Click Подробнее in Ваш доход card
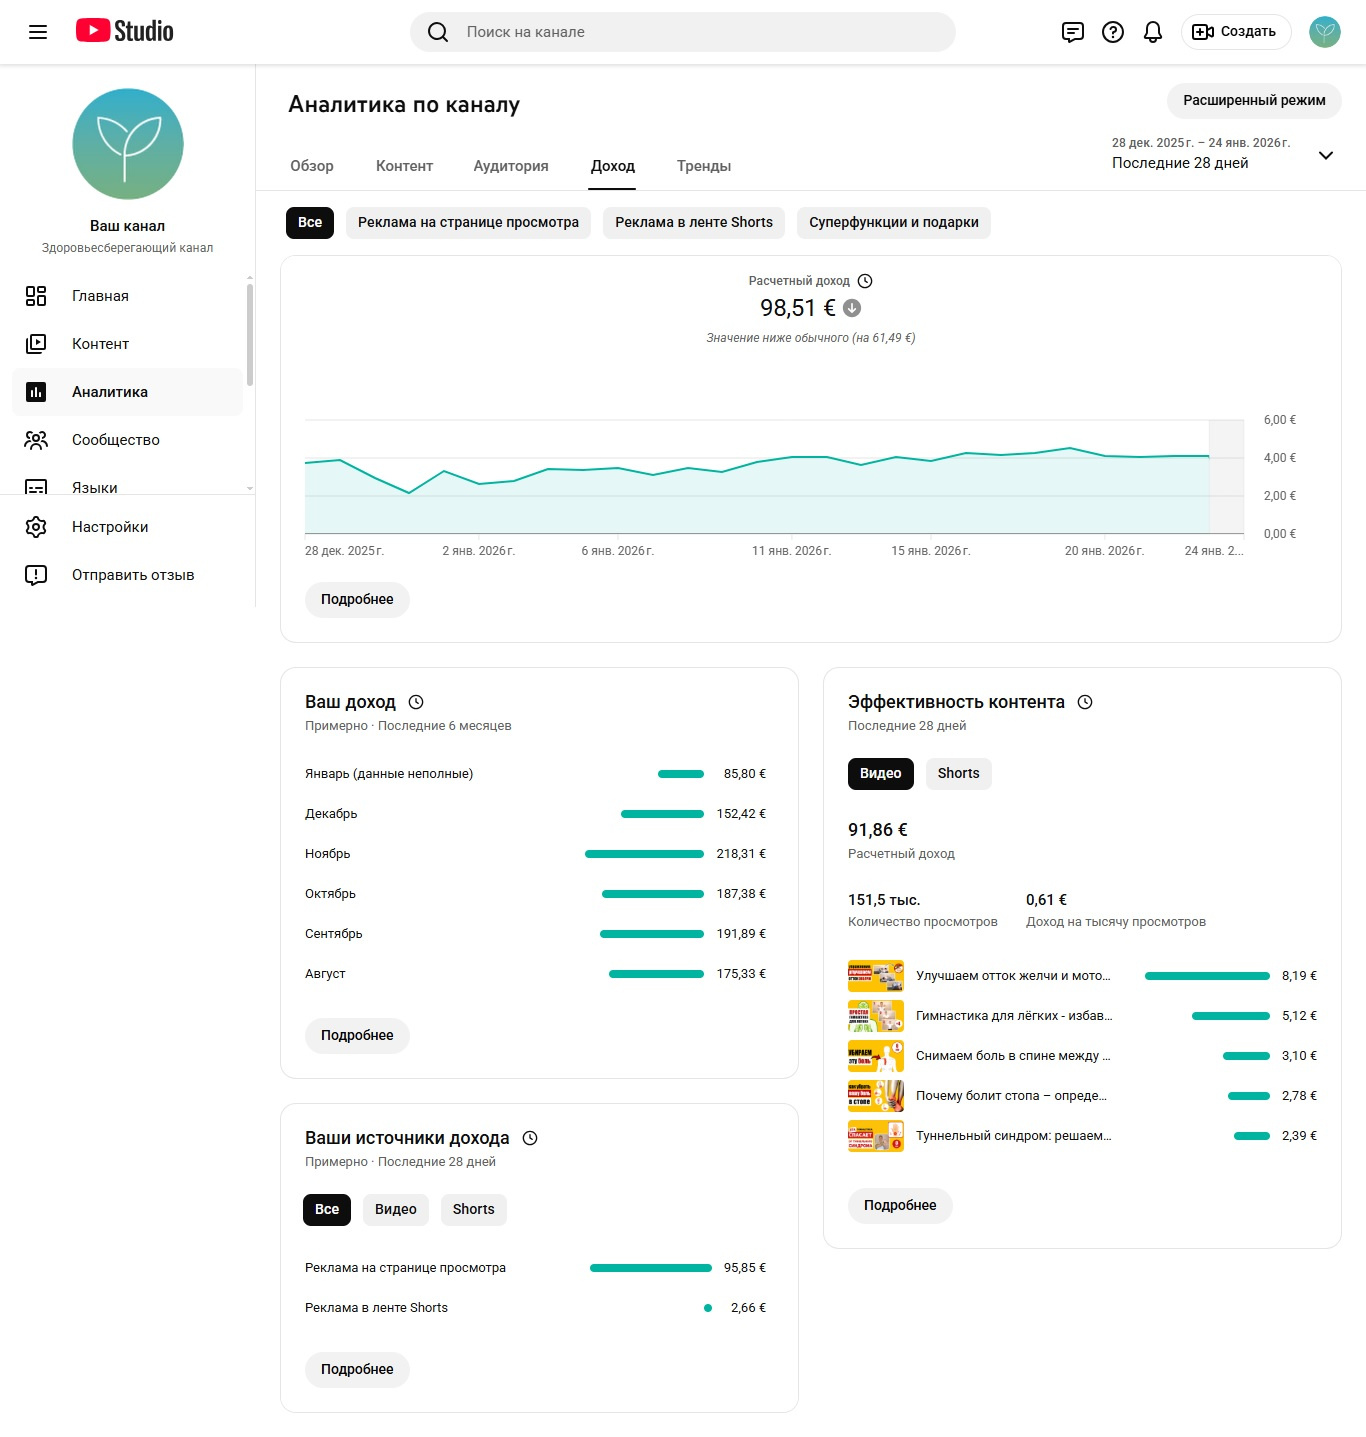 (357, 1036)
